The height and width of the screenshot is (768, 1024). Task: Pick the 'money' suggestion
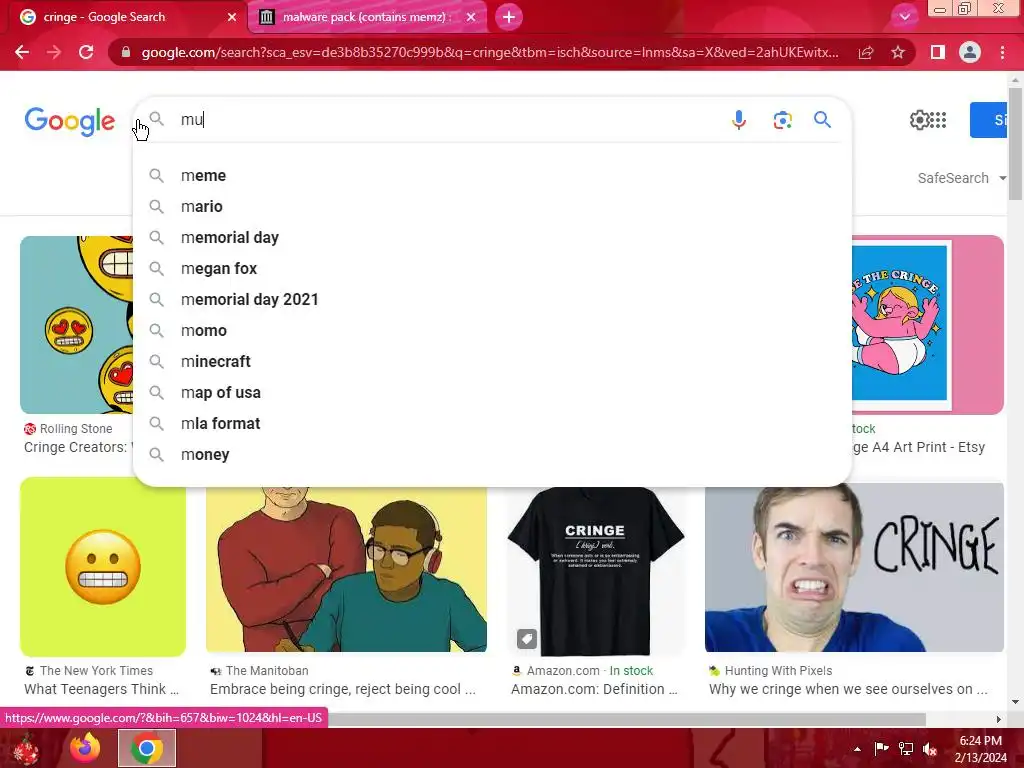click(x=492, y=455)
